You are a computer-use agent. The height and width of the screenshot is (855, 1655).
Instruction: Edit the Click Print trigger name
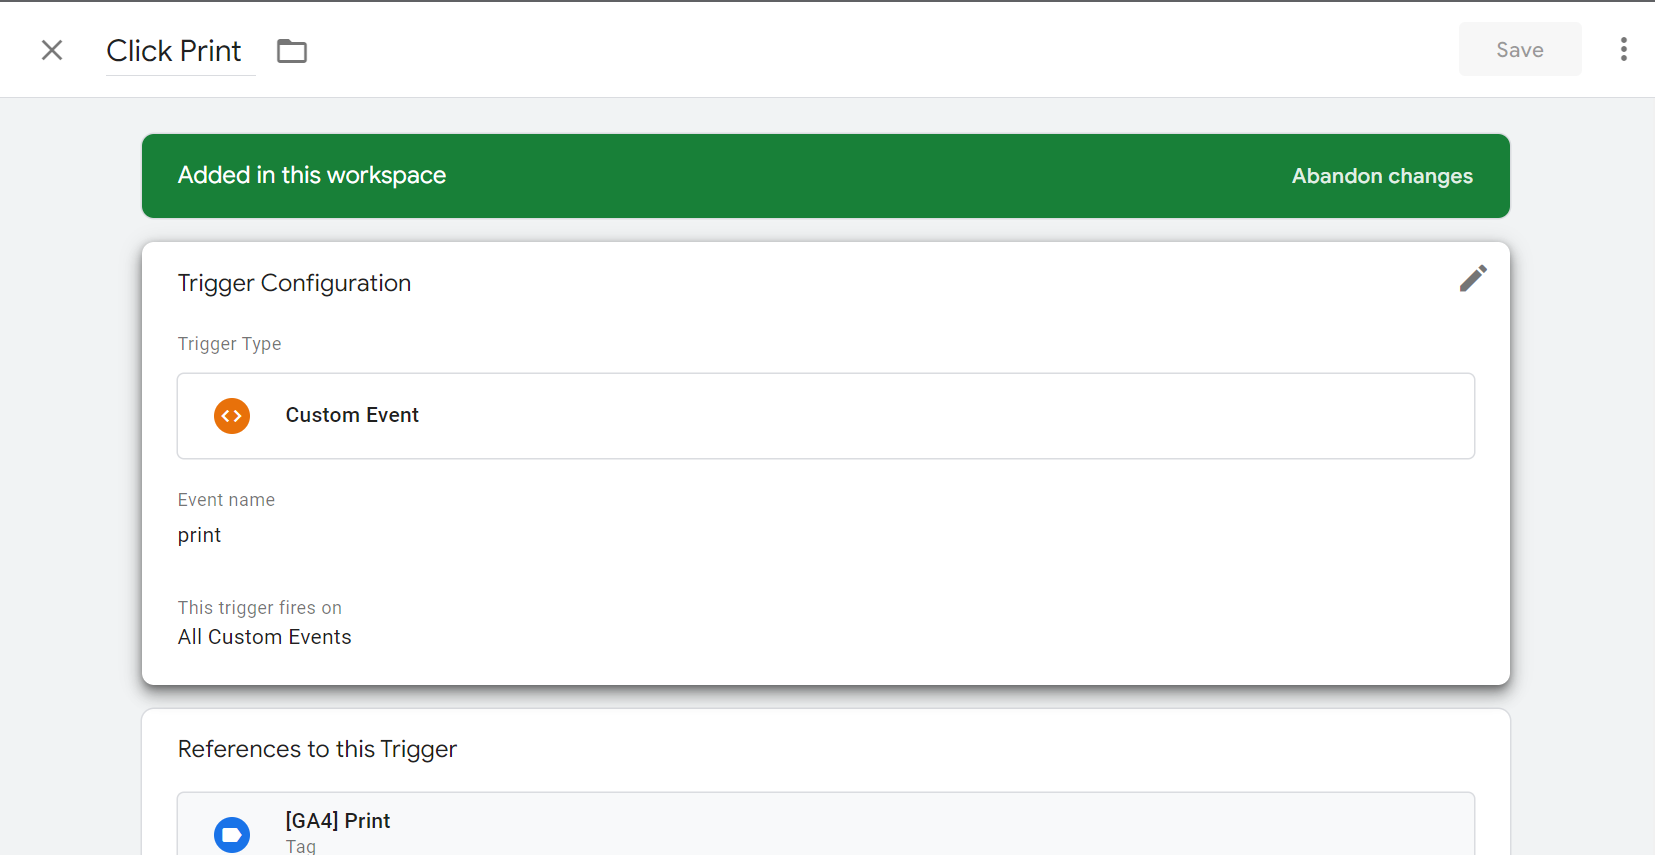[174, 50]
